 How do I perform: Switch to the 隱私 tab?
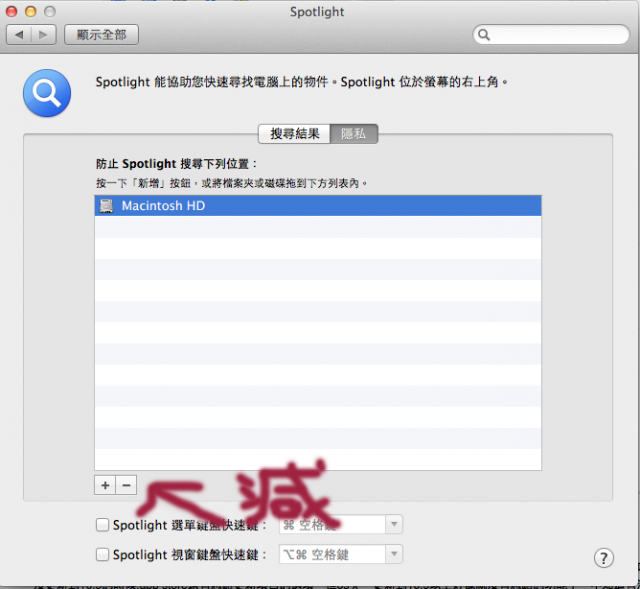coord(354,133)
